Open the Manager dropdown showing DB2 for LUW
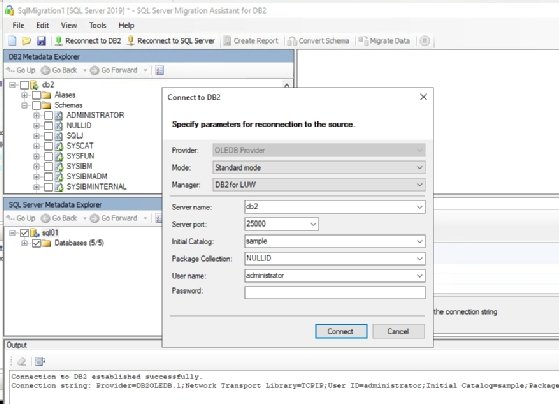Screen dimensions: 559x404 point(319,185)
